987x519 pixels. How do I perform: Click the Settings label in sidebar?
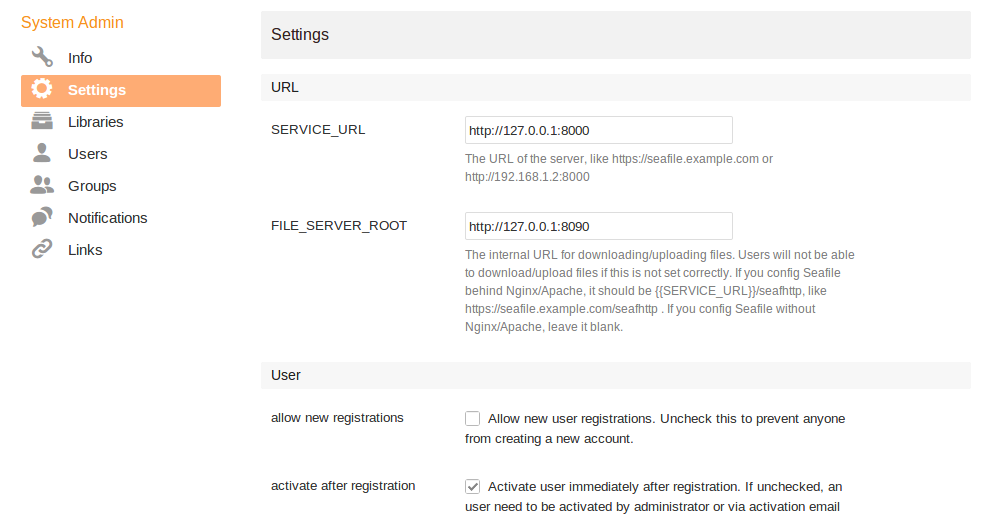[x=97, y=90]
